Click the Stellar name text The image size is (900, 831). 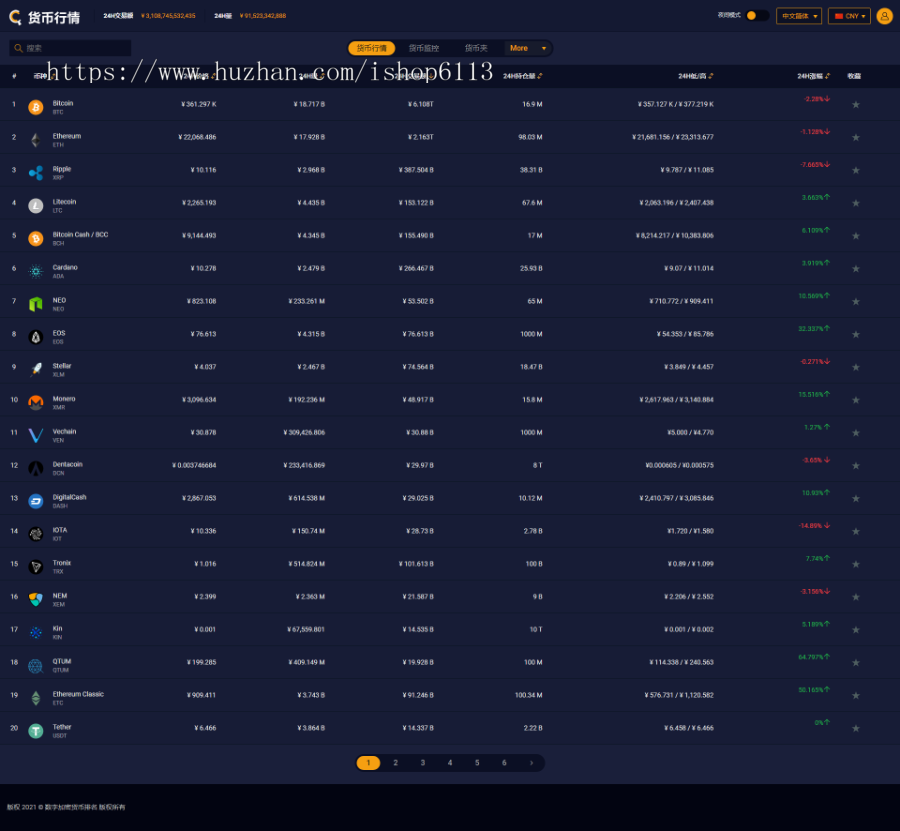(x=62, y=366)
